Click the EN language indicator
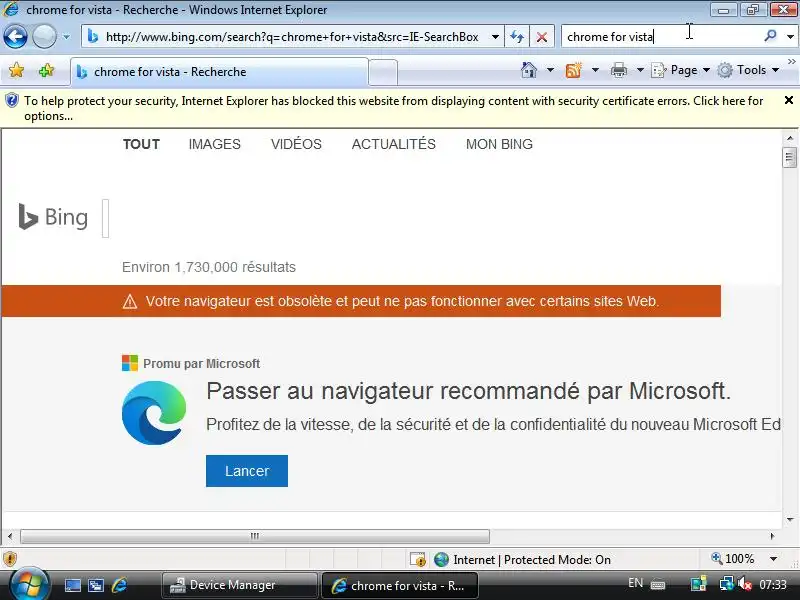 [635, 583]
